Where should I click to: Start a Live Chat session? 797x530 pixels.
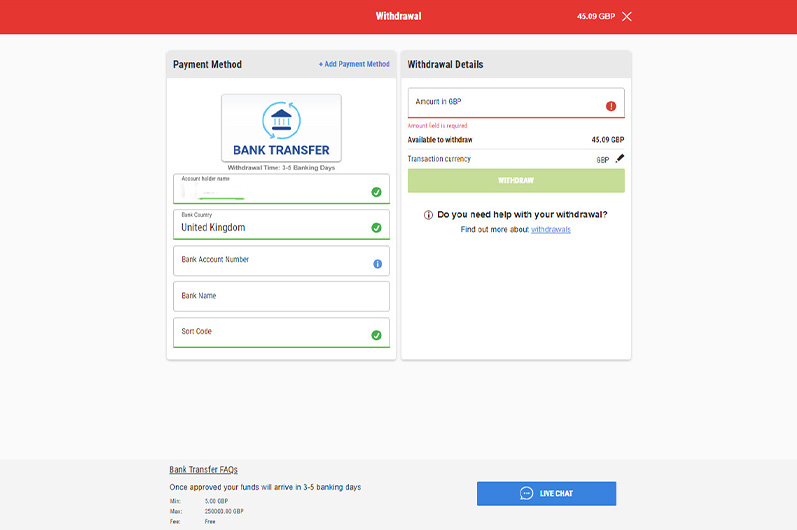click(546, 494)
